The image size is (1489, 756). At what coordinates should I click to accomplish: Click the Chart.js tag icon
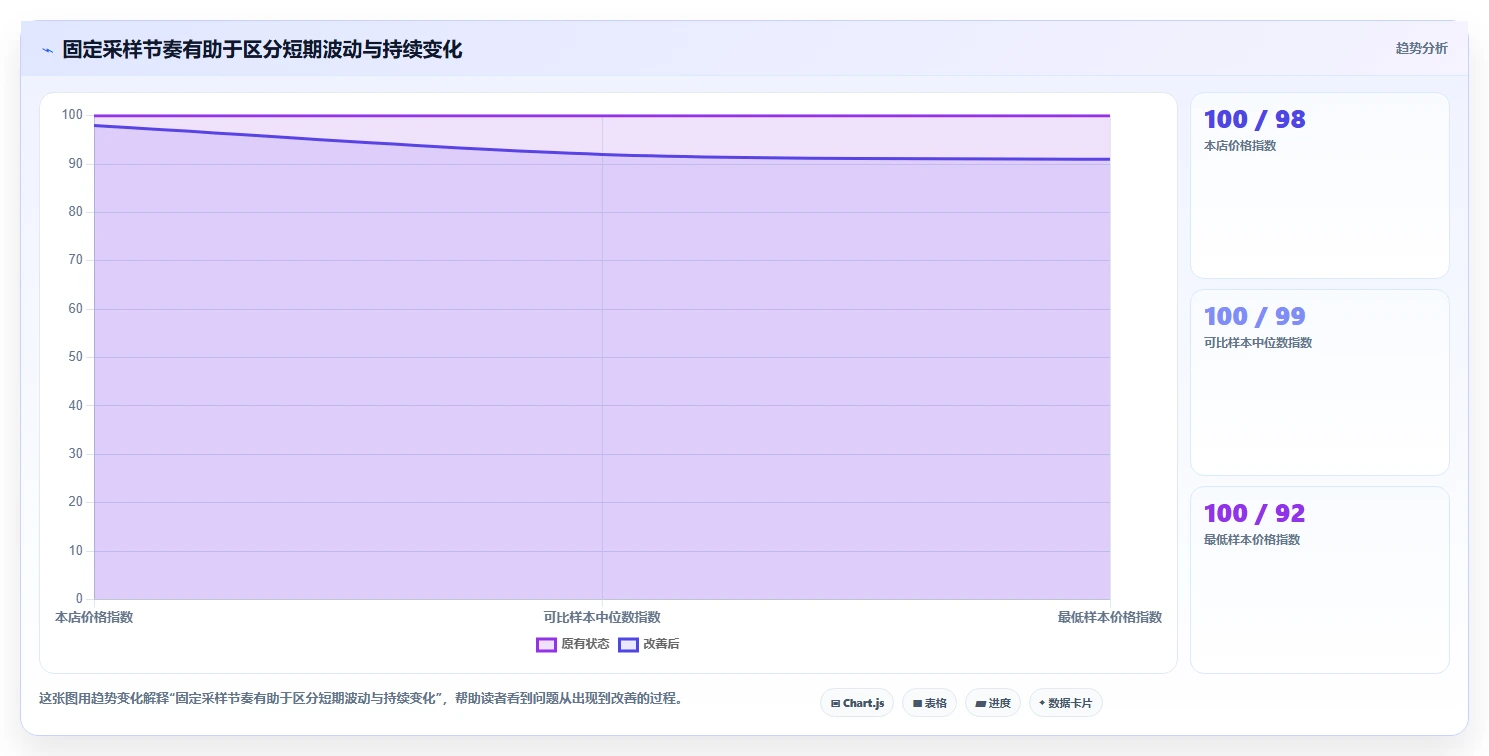click(835, 704)
